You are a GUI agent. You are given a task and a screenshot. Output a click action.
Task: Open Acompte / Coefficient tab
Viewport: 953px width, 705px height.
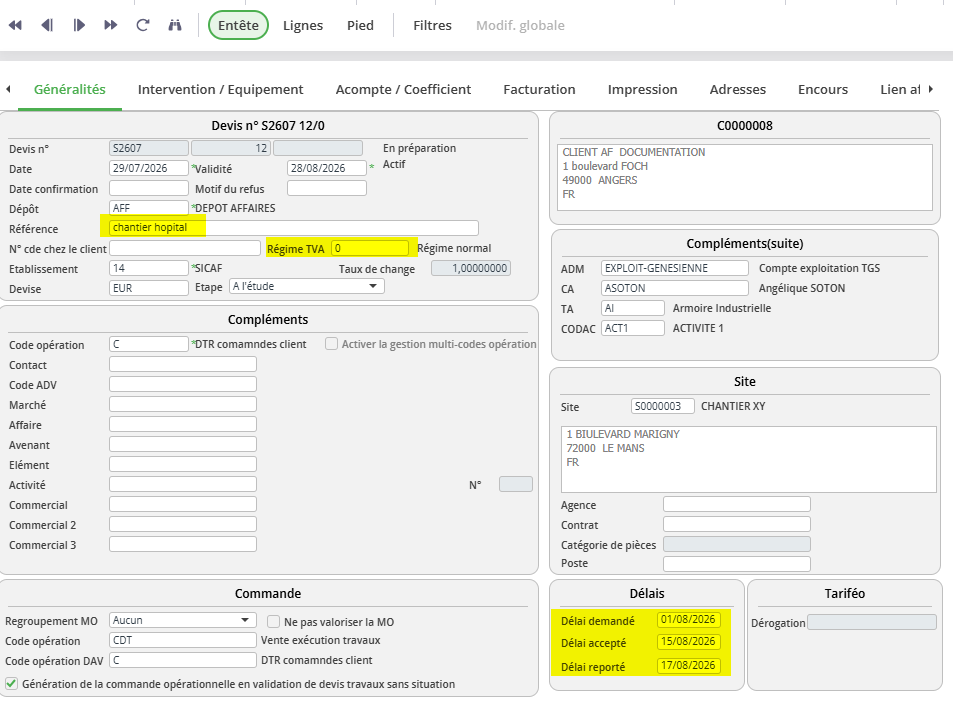pyautogui.click(x=404, y=89)
